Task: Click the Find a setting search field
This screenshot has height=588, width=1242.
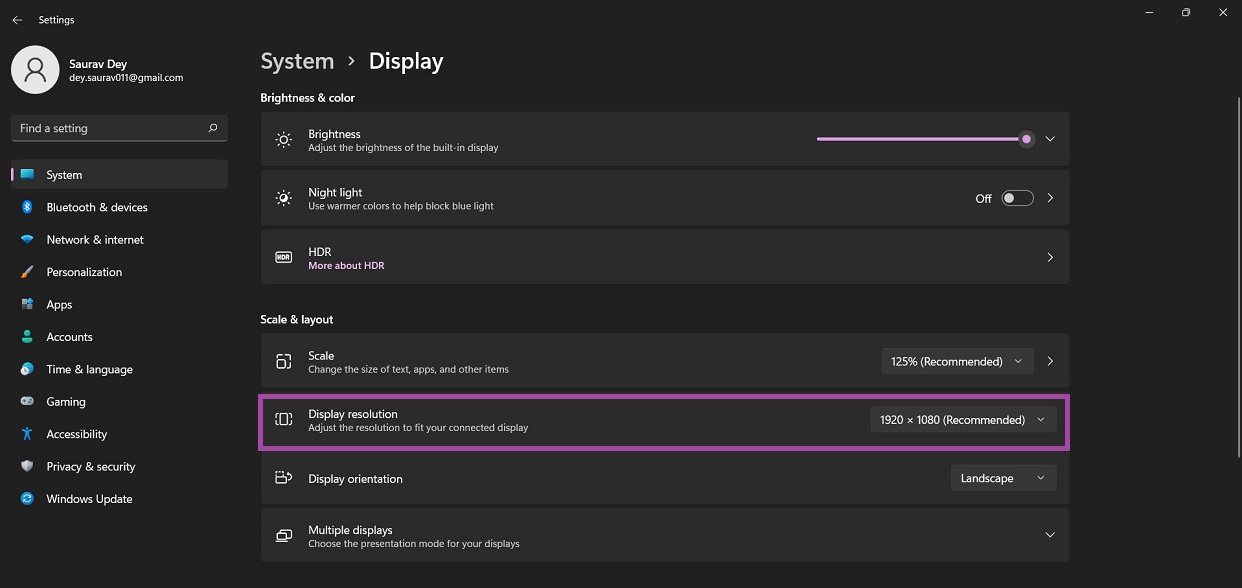Action: pos(118,128)
